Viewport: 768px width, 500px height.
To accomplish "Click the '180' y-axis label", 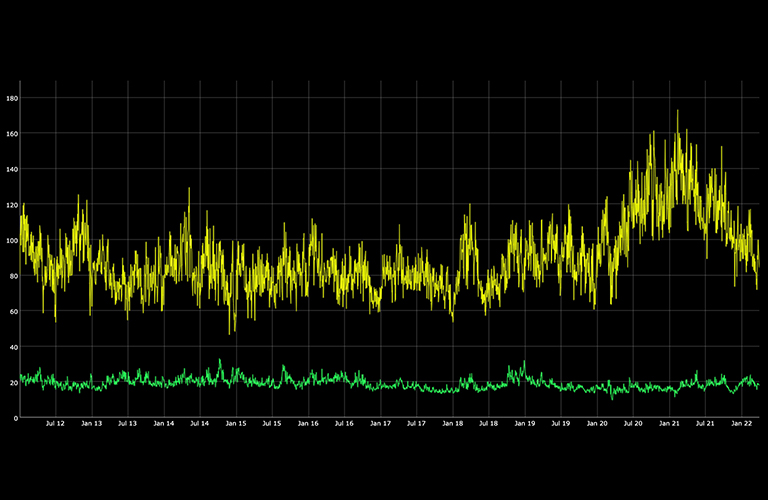I will [12, 98].
